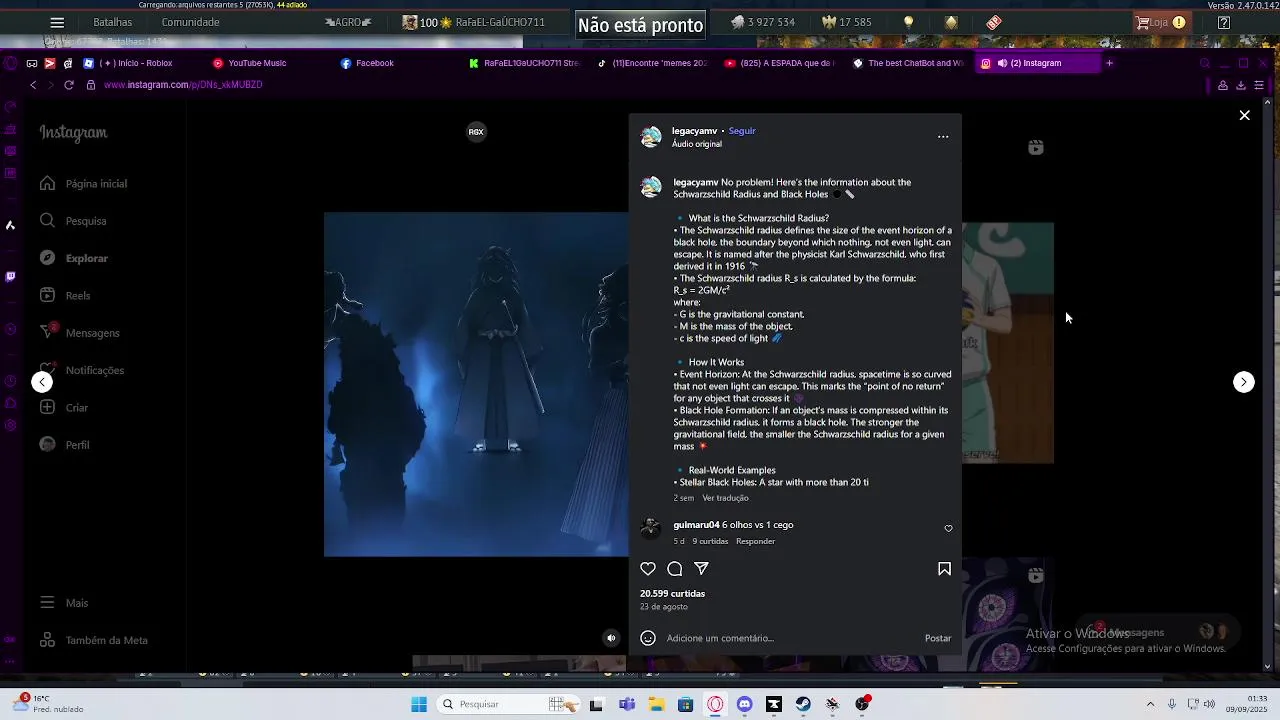Switch to the A ESPADA que de YouTube tab

coord(780,63)
